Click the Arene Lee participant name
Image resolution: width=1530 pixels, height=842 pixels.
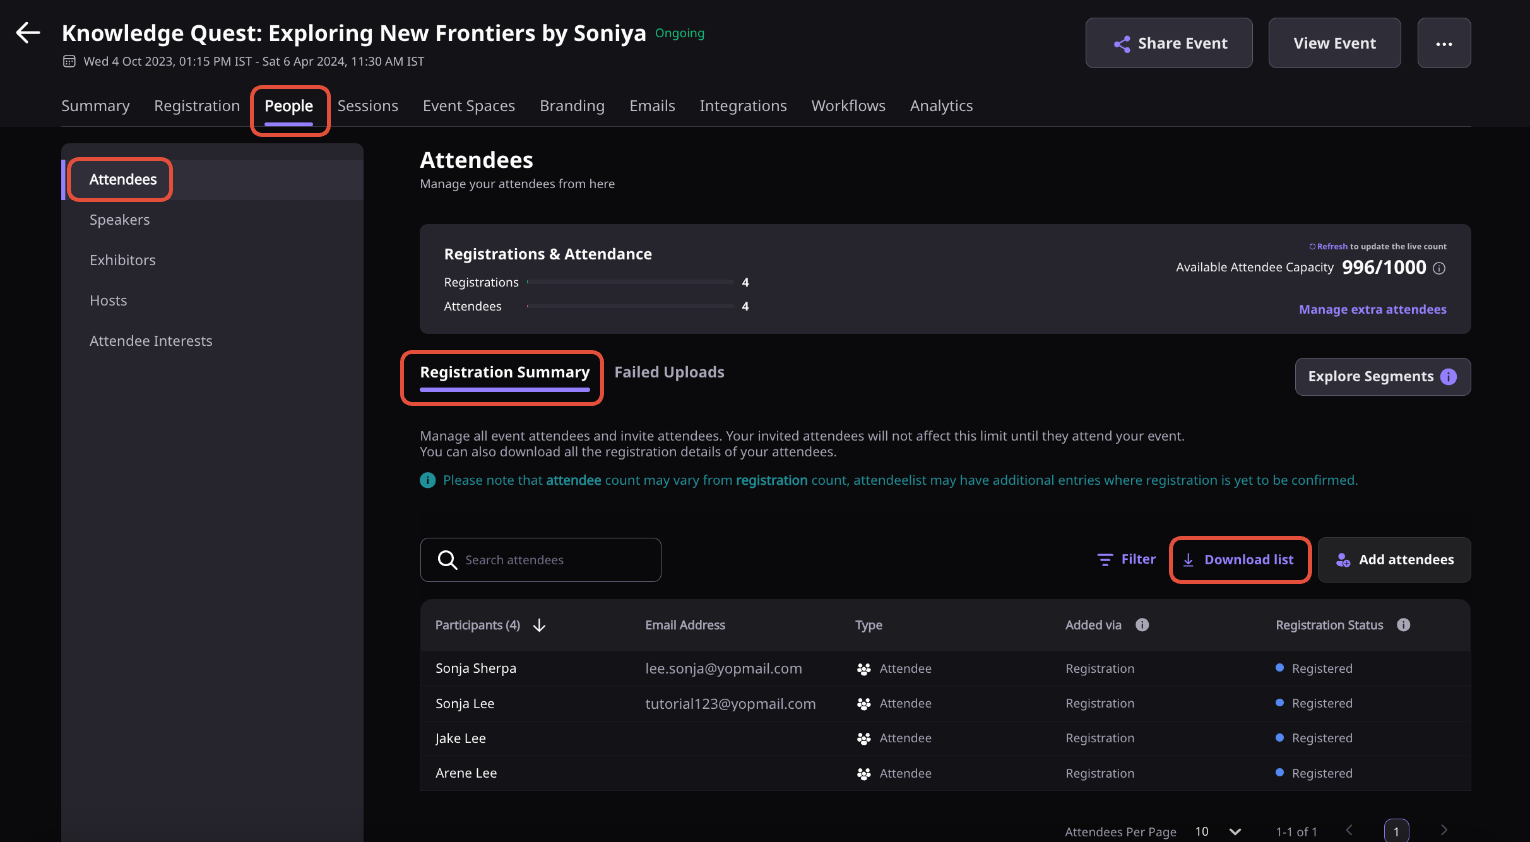(x=466, y=774)
